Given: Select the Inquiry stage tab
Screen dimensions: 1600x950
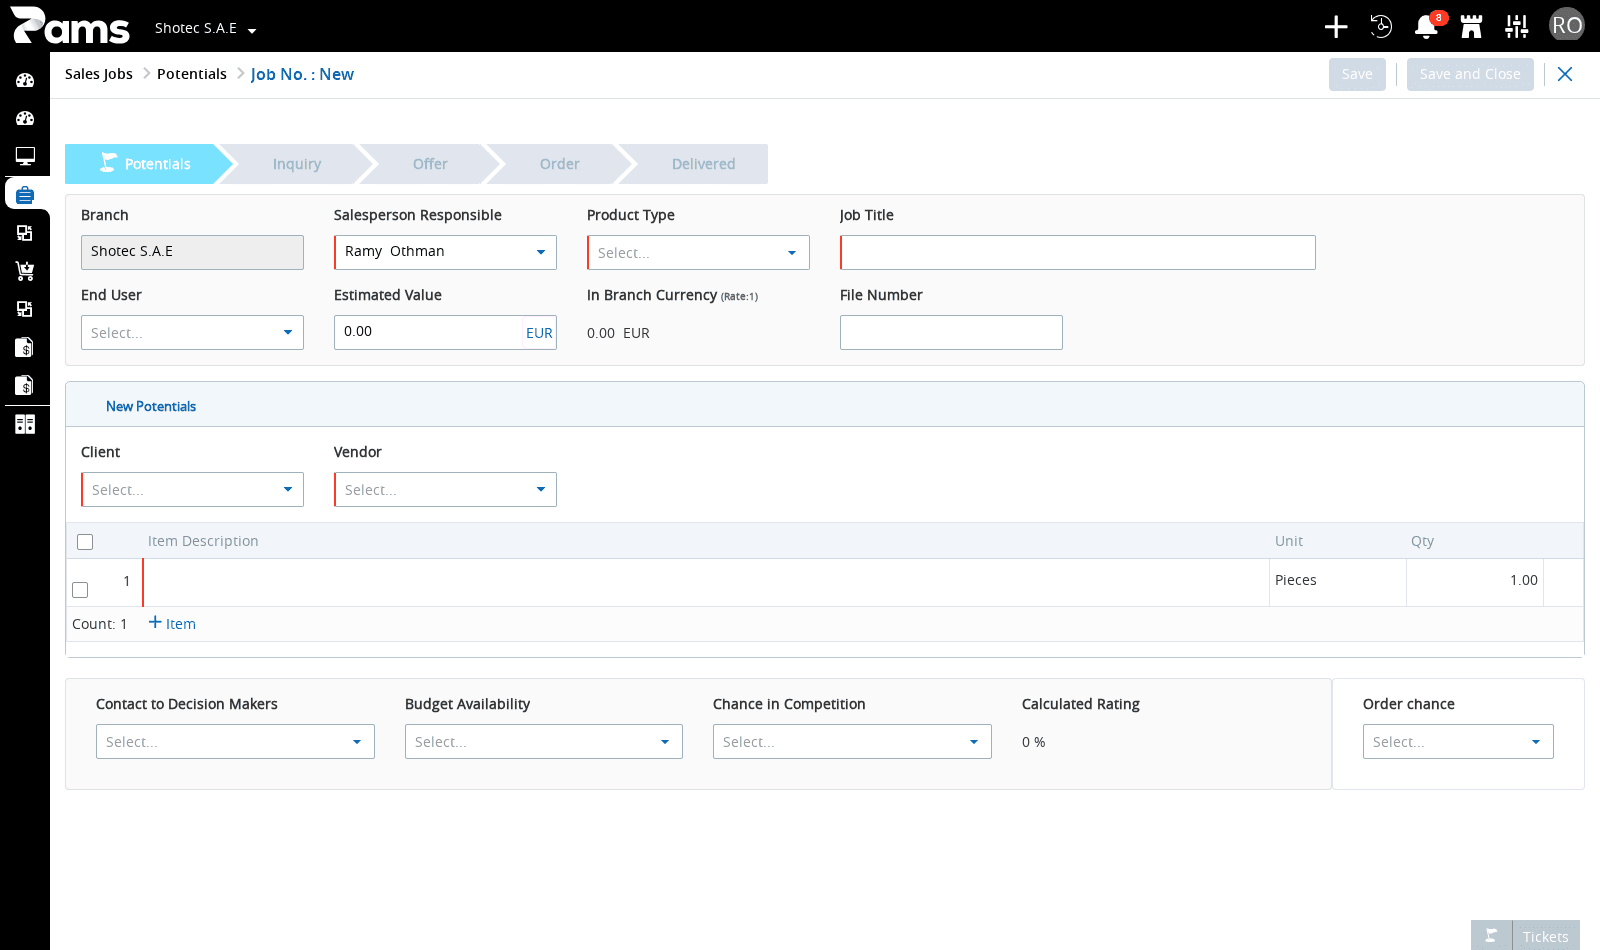Looking at the screenshot, I should coord(297,164).
